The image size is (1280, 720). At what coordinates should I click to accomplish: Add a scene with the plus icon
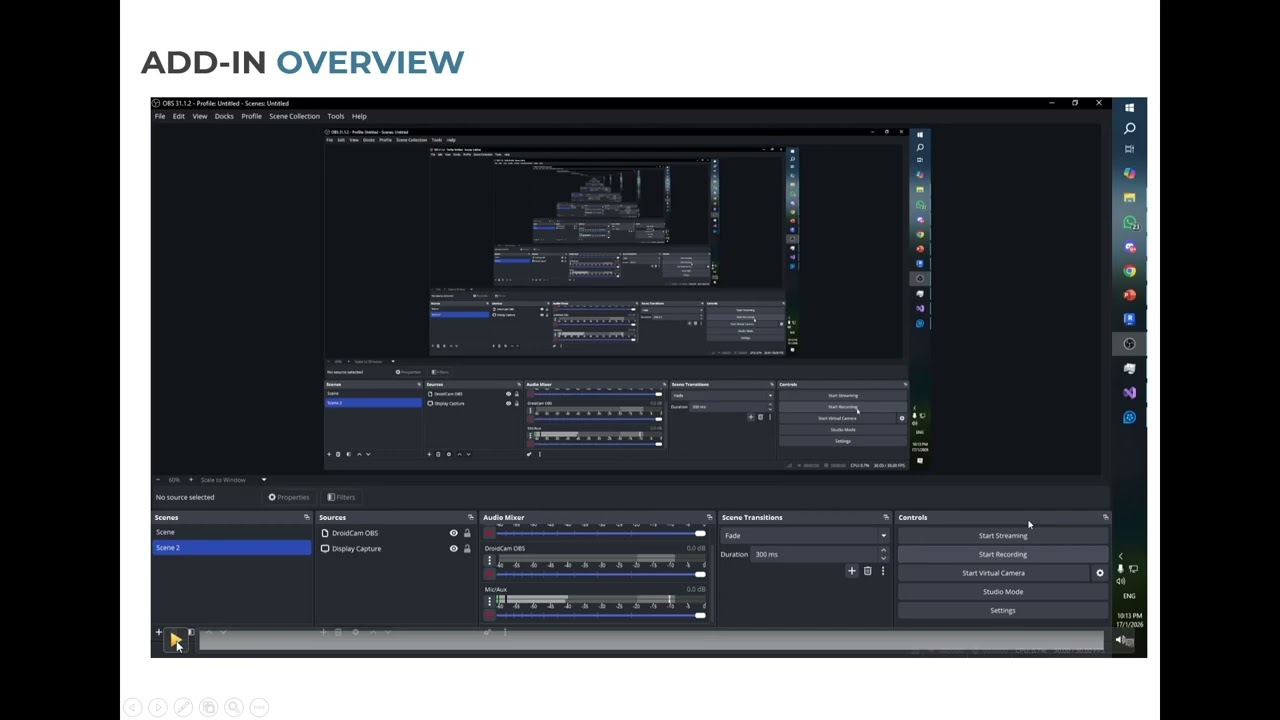(x=158, y=632)
